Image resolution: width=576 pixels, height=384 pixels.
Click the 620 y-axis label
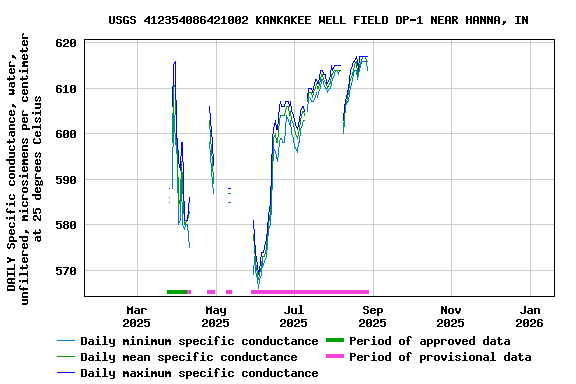(66, 43)
